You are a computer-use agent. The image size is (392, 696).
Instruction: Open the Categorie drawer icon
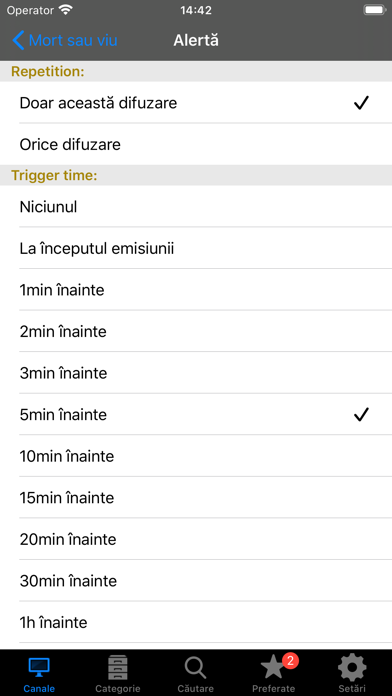tap(118, 667)
